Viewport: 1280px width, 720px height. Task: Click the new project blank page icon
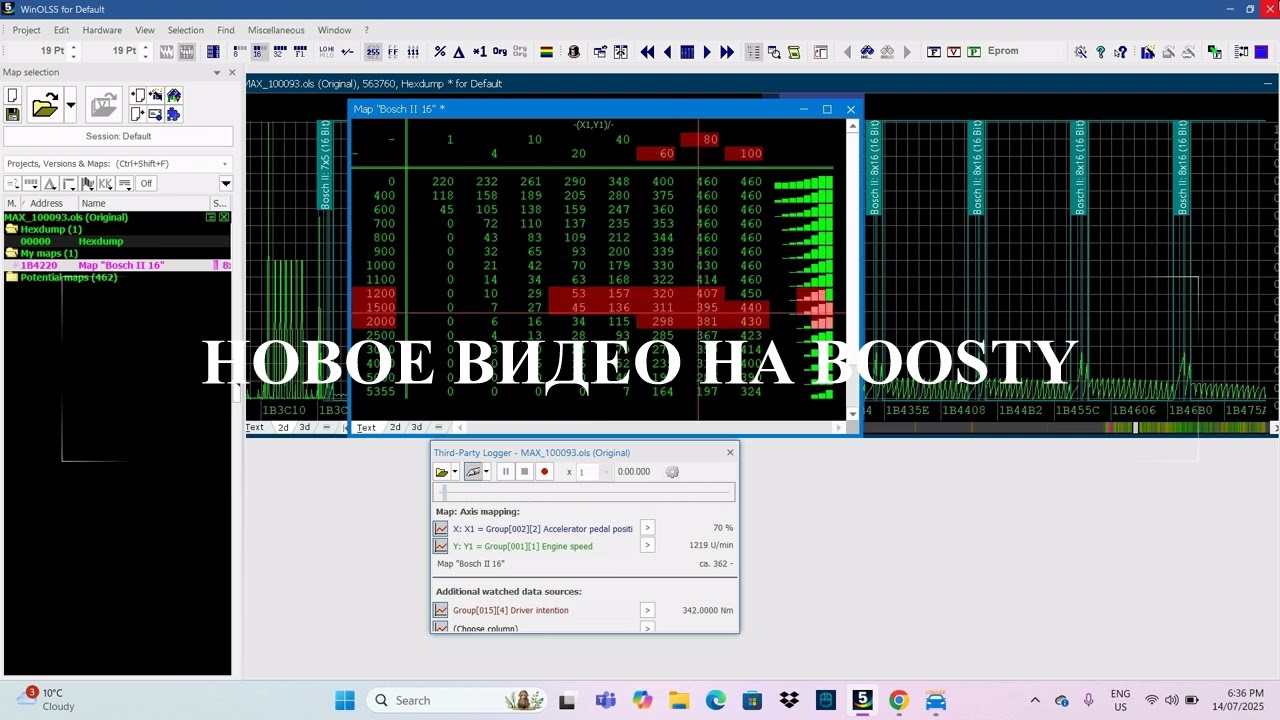click(x=12, y=96)
